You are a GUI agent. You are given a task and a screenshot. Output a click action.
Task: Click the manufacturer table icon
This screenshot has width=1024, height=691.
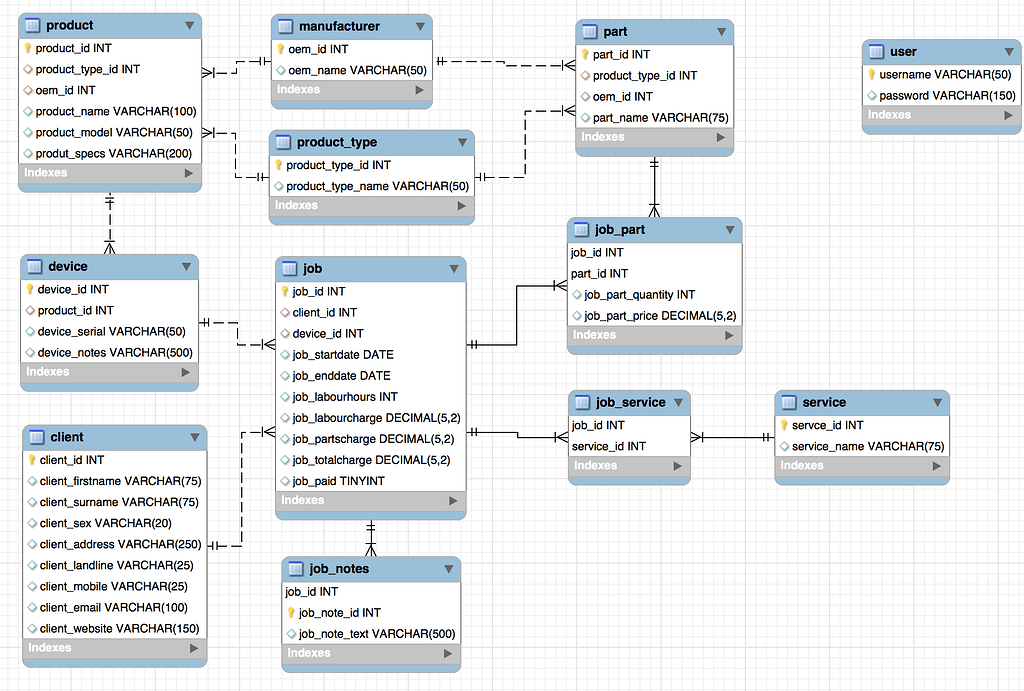[285, 26]
